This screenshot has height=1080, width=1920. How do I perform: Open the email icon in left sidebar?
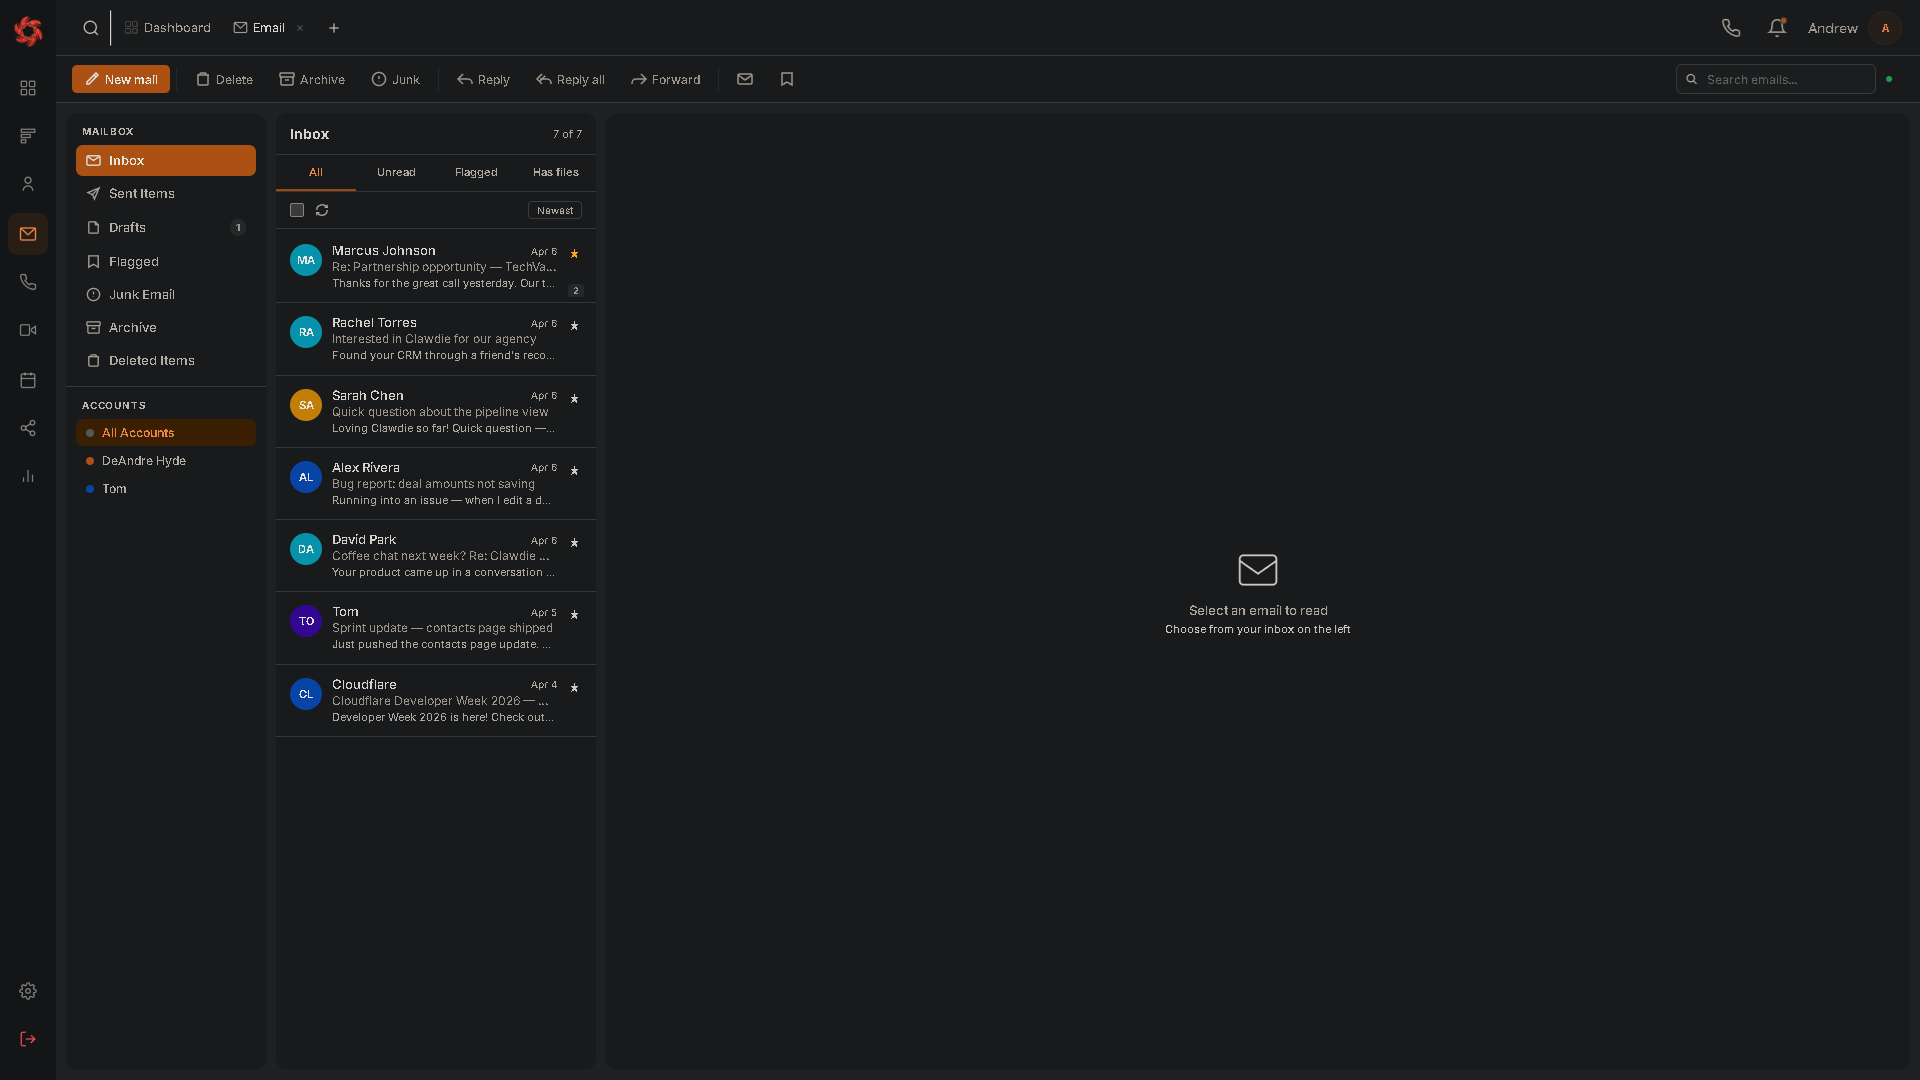28,234
